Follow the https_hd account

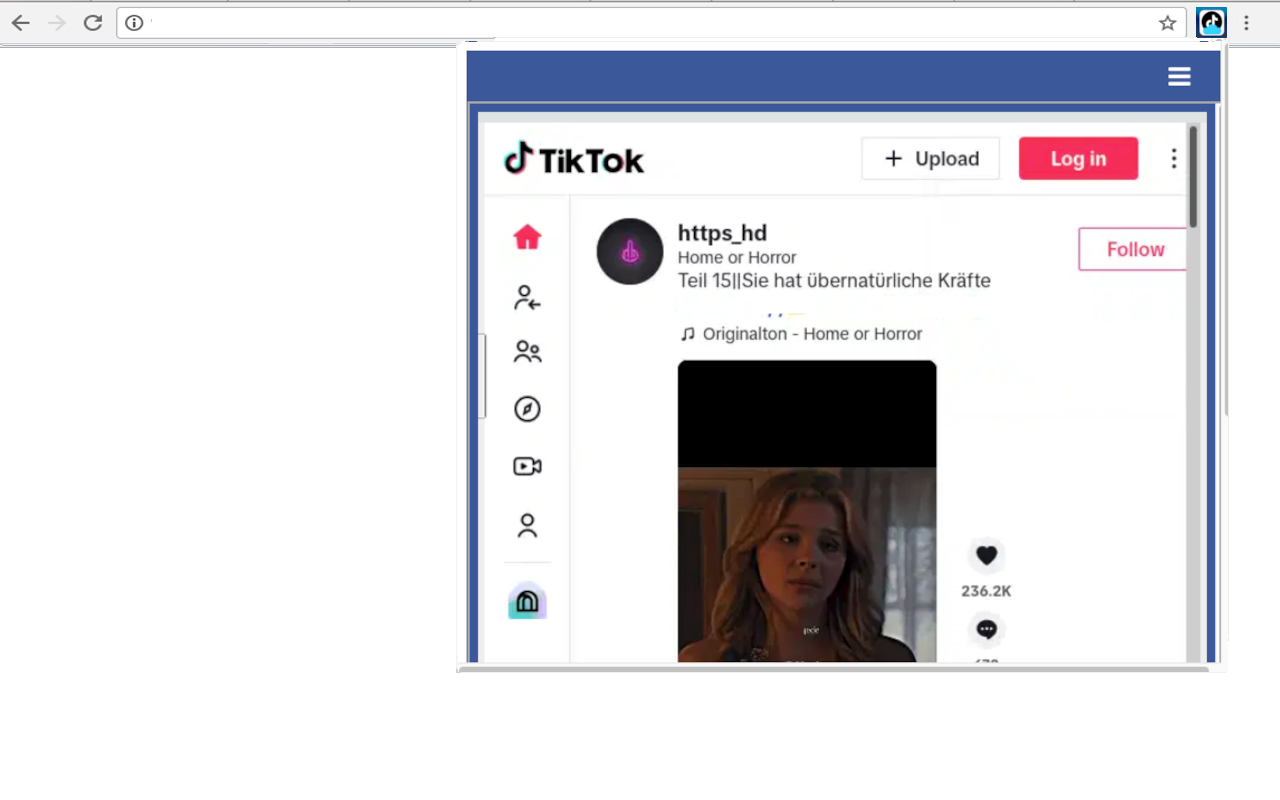(1132, 249)
